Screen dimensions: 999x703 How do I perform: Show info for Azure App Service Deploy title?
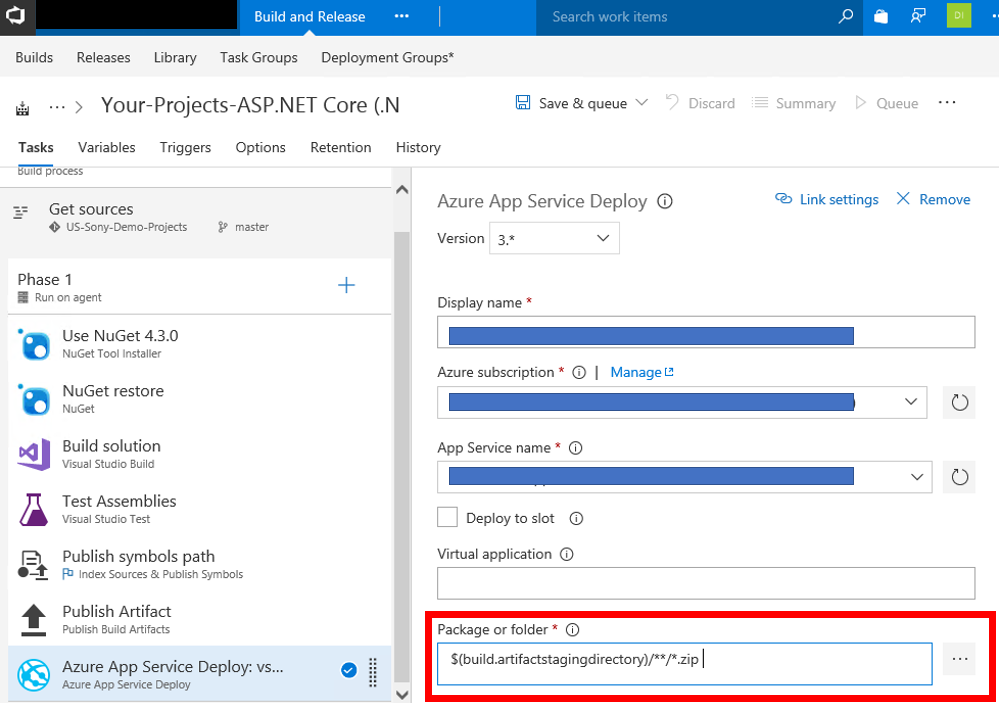click(x=665, y=201)
